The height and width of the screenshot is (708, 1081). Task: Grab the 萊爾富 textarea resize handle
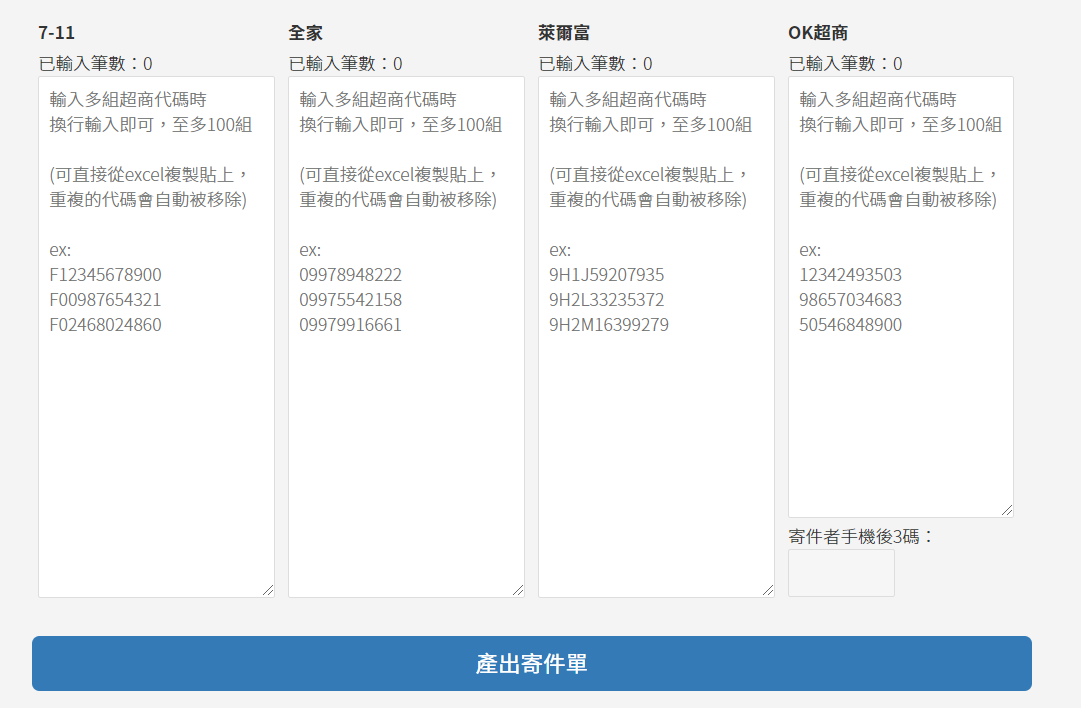tap(768, 591)
